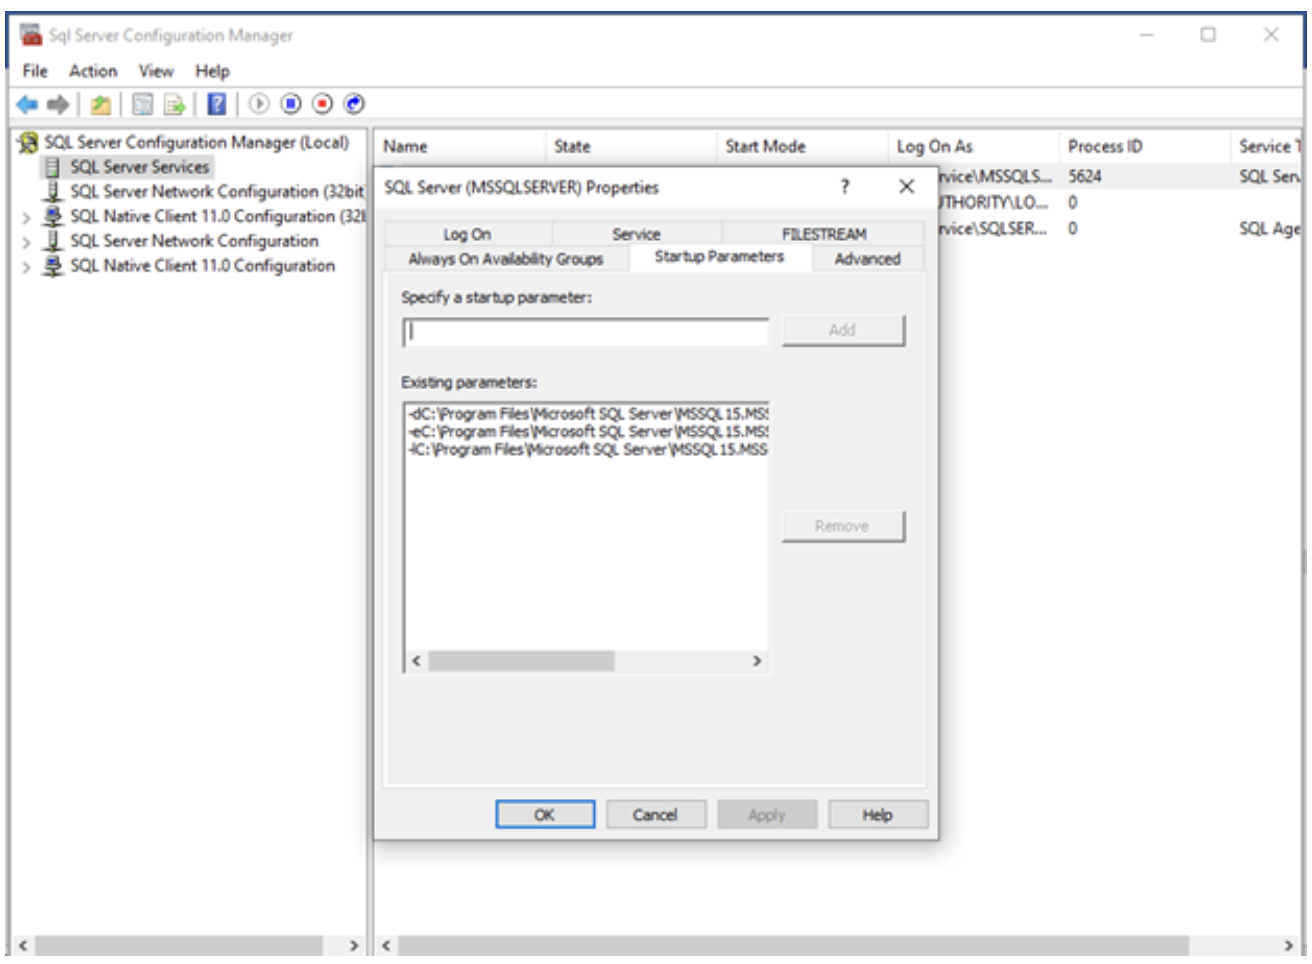Click the Forward arrow in the toolbar
This screenshot has width=1312, height=964.
coord(58,104)
